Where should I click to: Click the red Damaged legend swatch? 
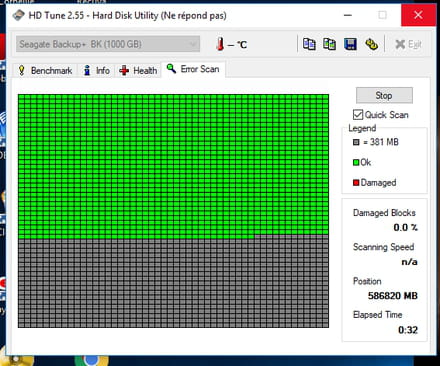[356, 183]
